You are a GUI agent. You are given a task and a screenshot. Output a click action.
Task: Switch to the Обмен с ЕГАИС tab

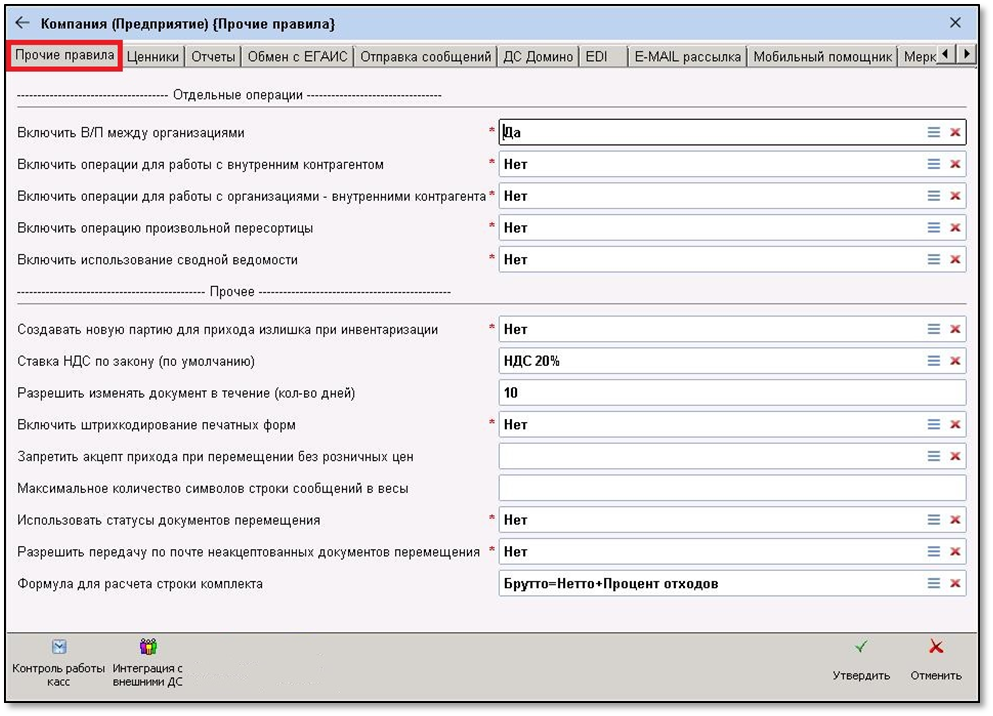click(x=297, y=57)
